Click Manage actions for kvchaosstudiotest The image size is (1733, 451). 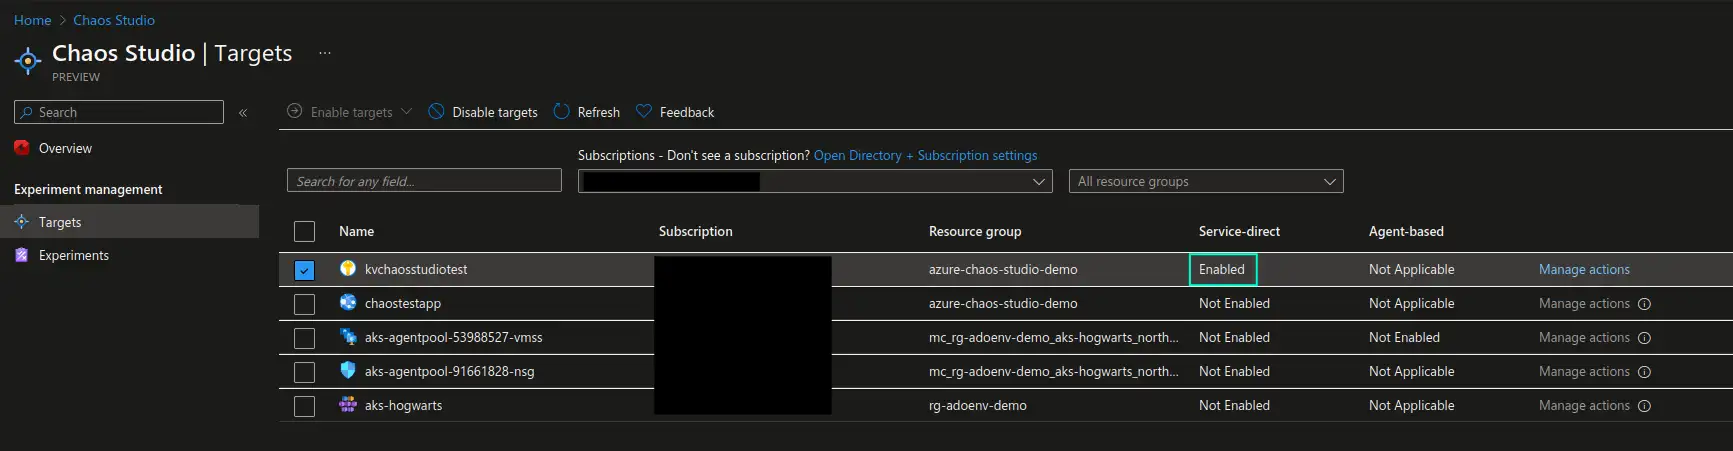pos(1584,269)
